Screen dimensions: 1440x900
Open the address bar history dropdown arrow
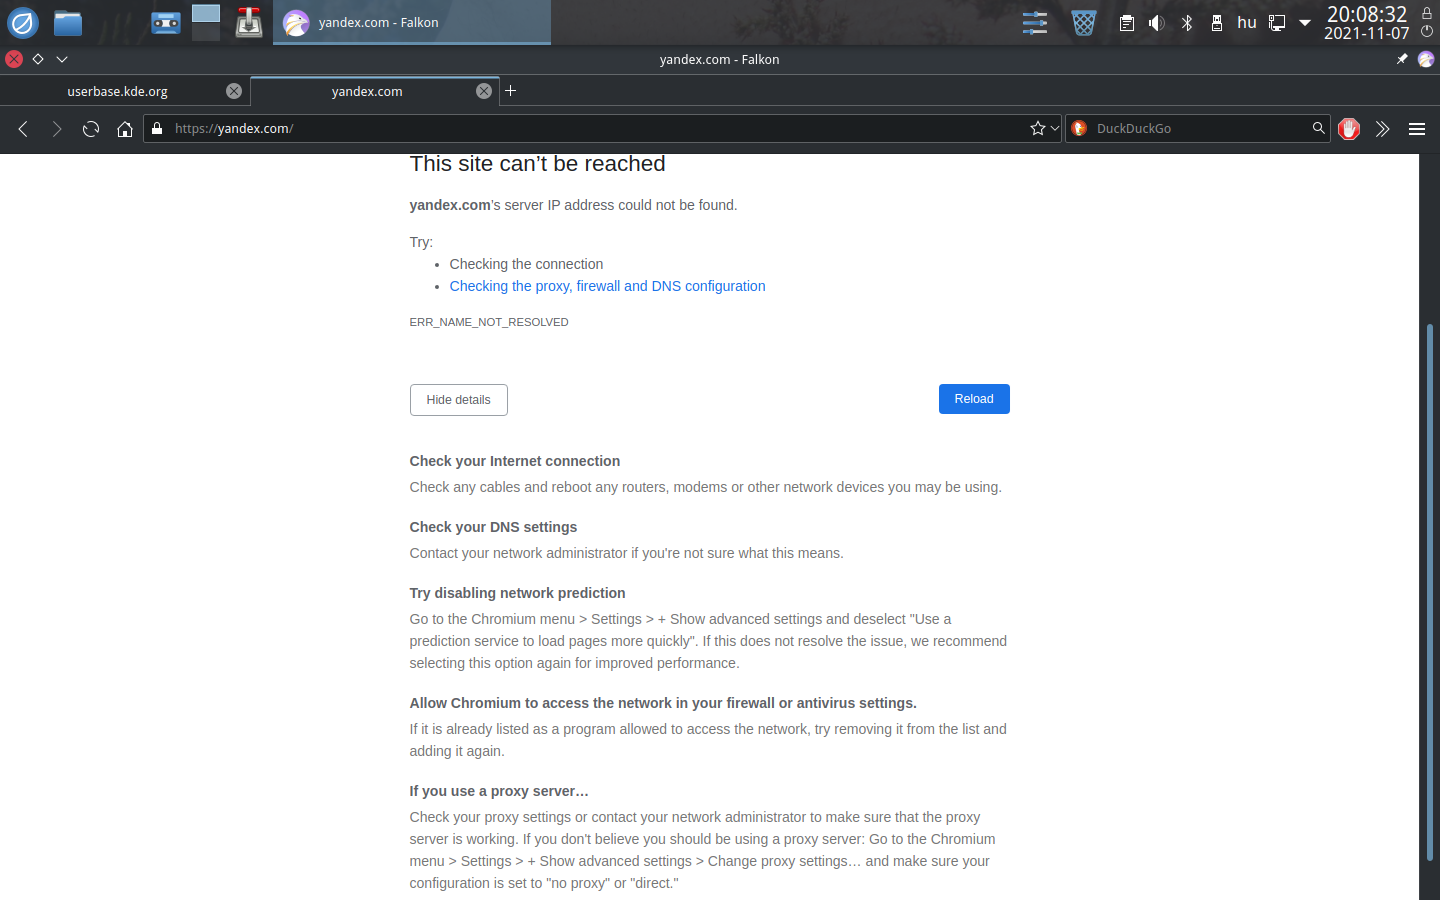(1054, 128)
